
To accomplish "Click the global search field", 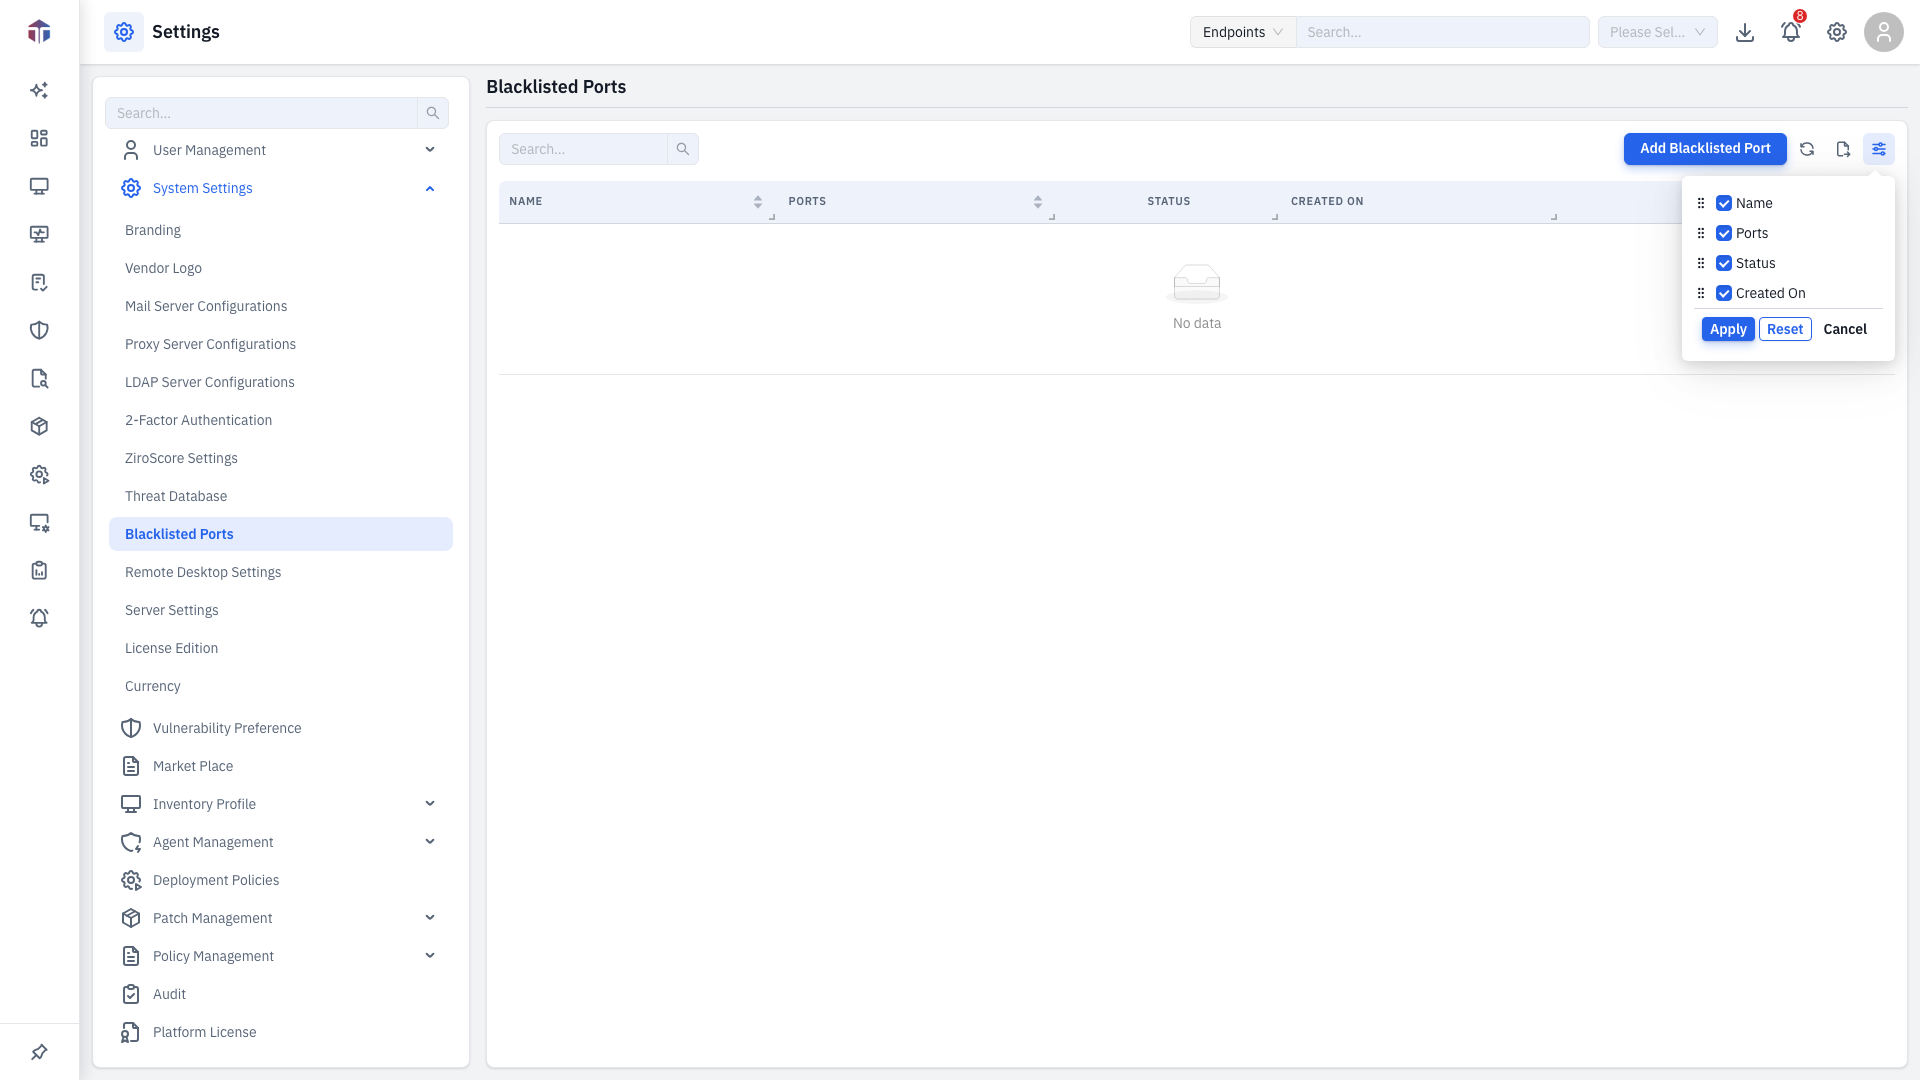I will [1443, 32].
